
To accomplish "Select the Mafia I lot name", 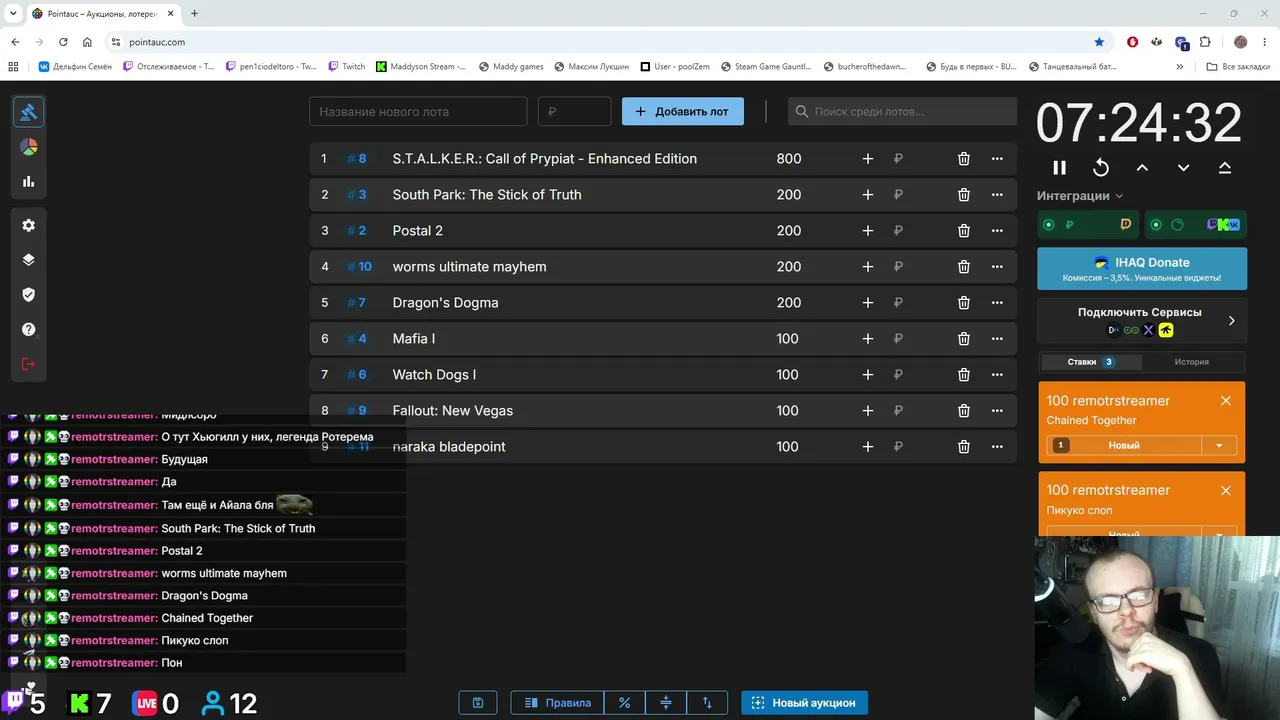I will [414, 339].
